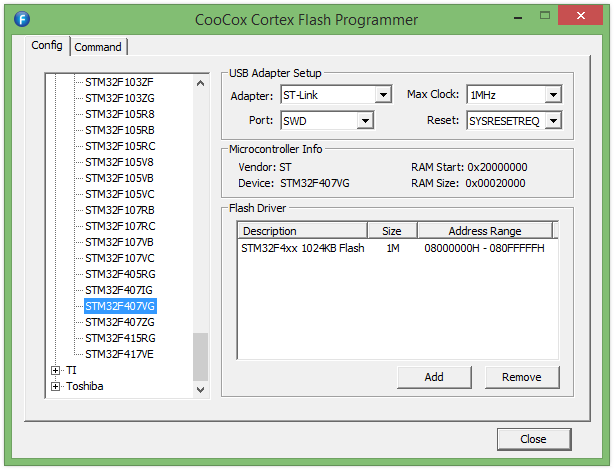Screen dimensions: 614x470
Task: Select STM32F107VB device
Action: (119, 242)
